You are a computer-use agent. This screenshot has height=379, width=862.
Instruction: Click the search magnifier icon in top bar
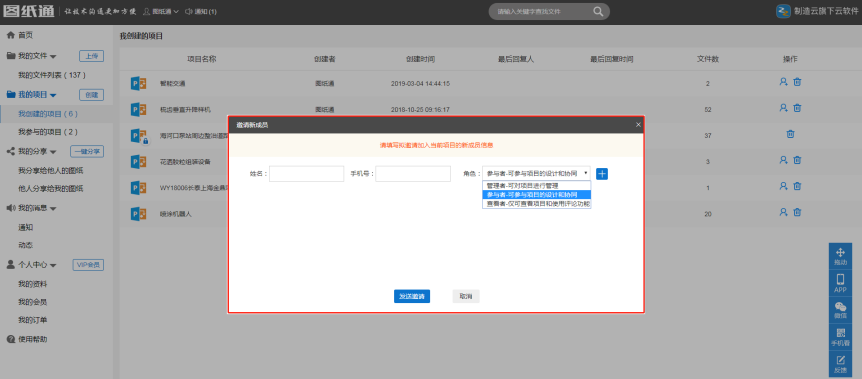pyautogui.click(x=598, y=12)
